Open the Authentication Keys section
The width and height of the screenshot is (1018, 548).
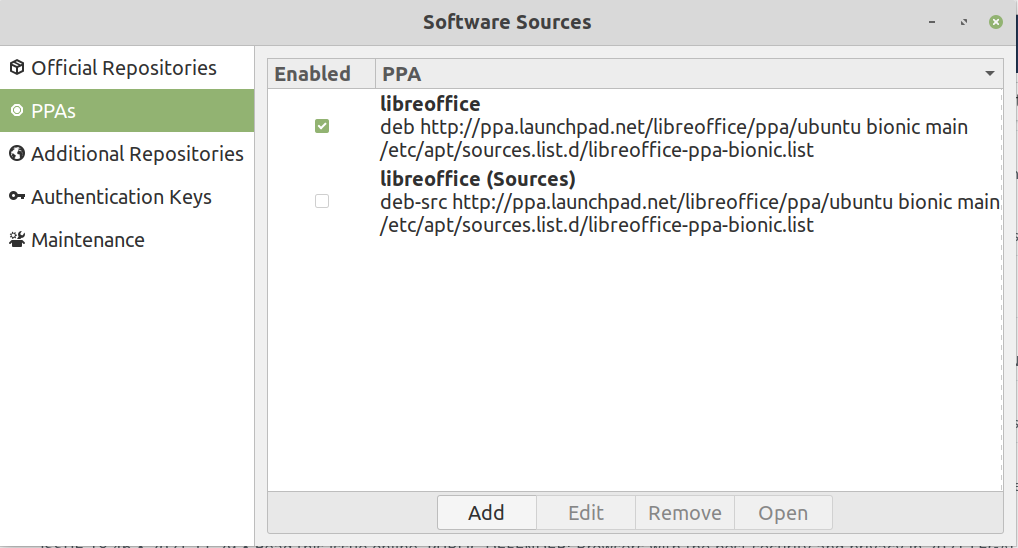[121, 197]
